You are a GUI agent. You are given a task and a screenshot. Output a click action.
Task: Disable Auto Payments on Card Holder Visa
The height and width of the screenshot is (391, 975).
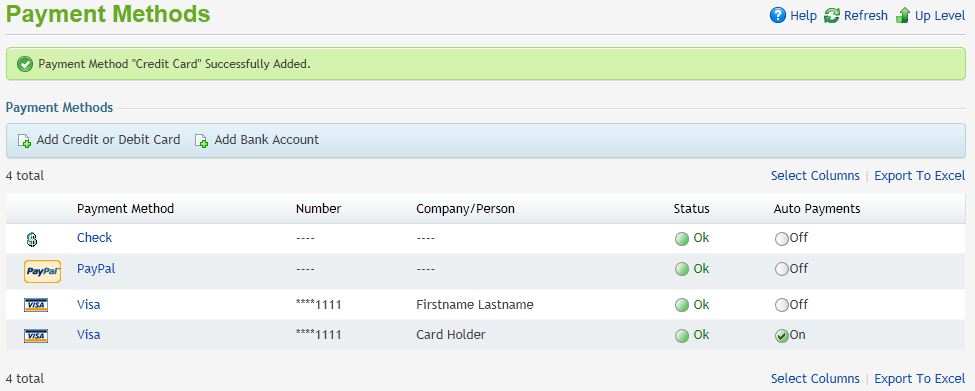(782, 336)
